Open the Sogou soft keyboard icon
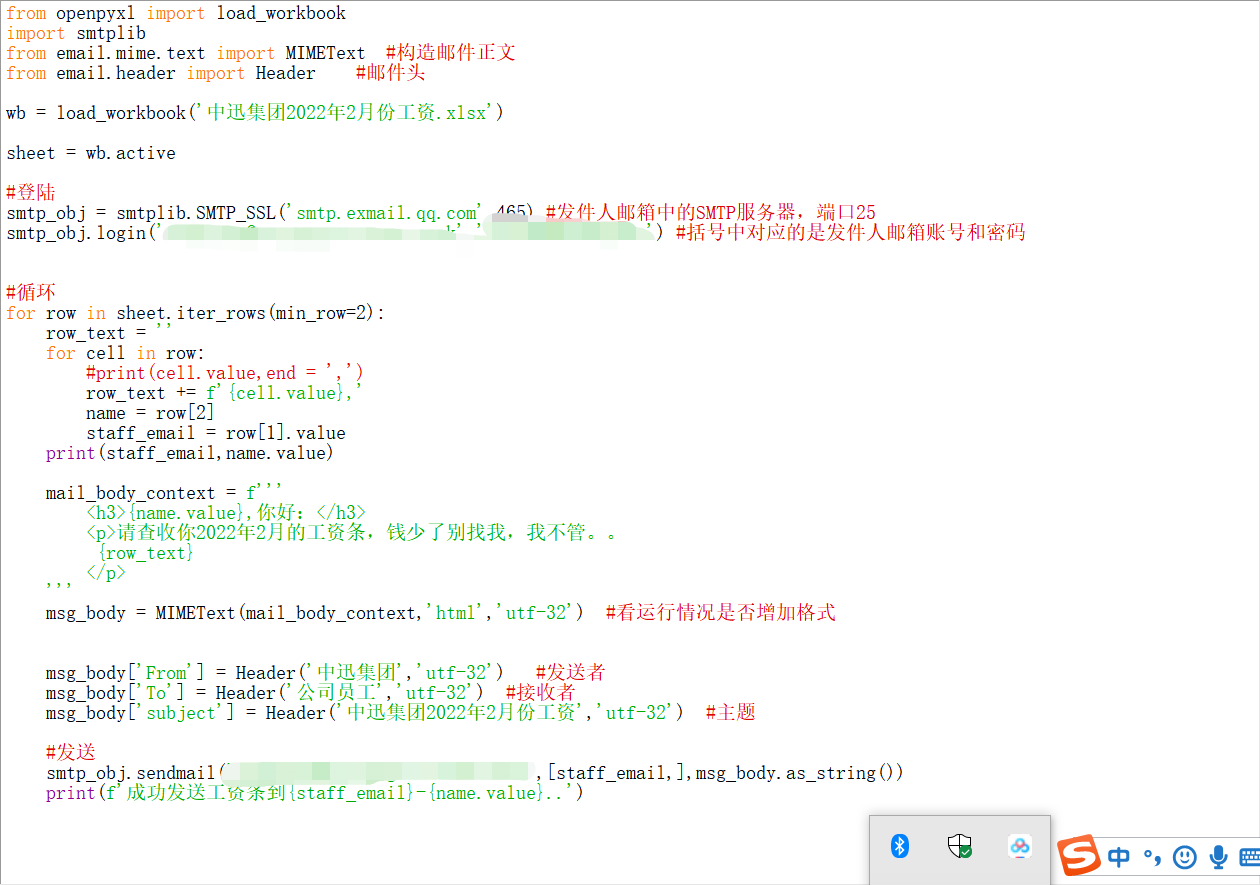The width and height of the screenshot is (1260, 885). (x=1249, y=857)
